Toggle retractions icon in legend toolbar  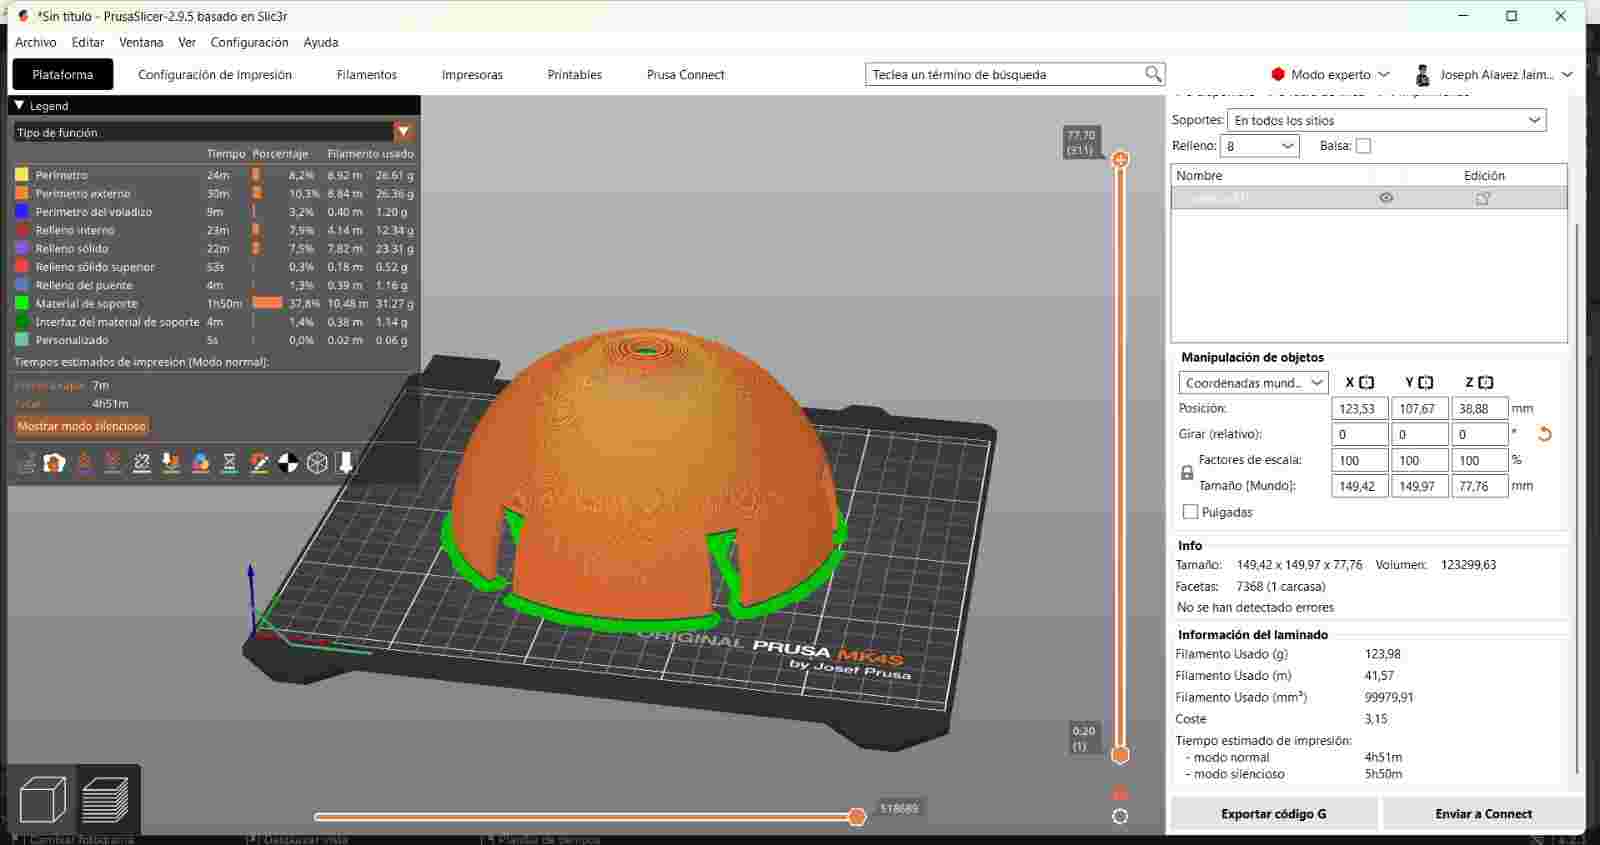84,463
